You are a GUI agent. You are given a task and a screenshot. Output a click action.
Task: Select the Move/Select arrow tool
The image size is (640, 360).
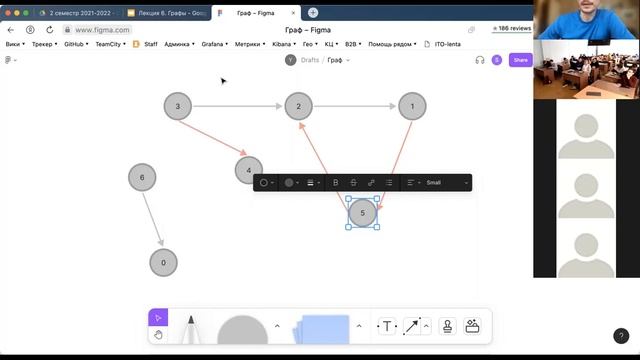158,318
